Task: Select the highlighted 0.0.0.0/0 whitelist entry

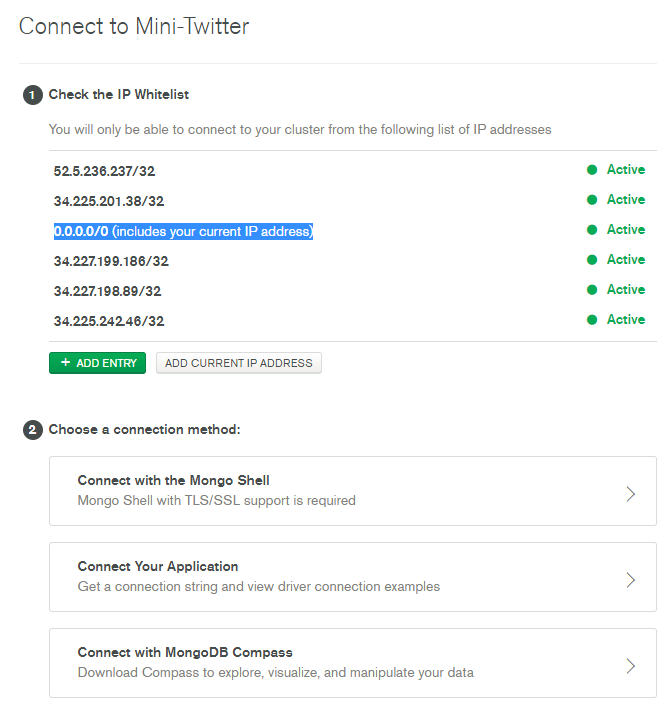Action: pos(183,232)
